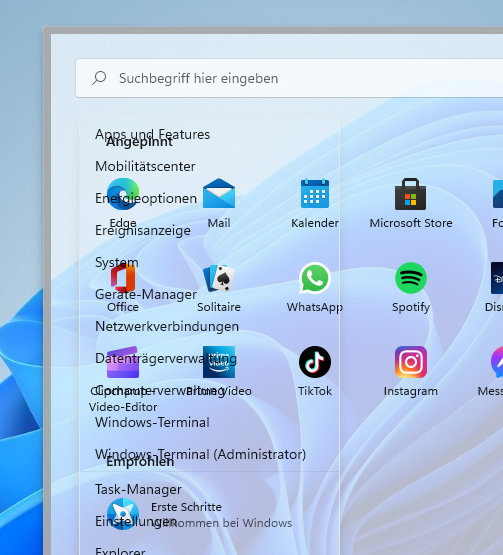The image size is (503, 555).
Task: Open the Prime Video app icon
Action: tap(219, 362)
